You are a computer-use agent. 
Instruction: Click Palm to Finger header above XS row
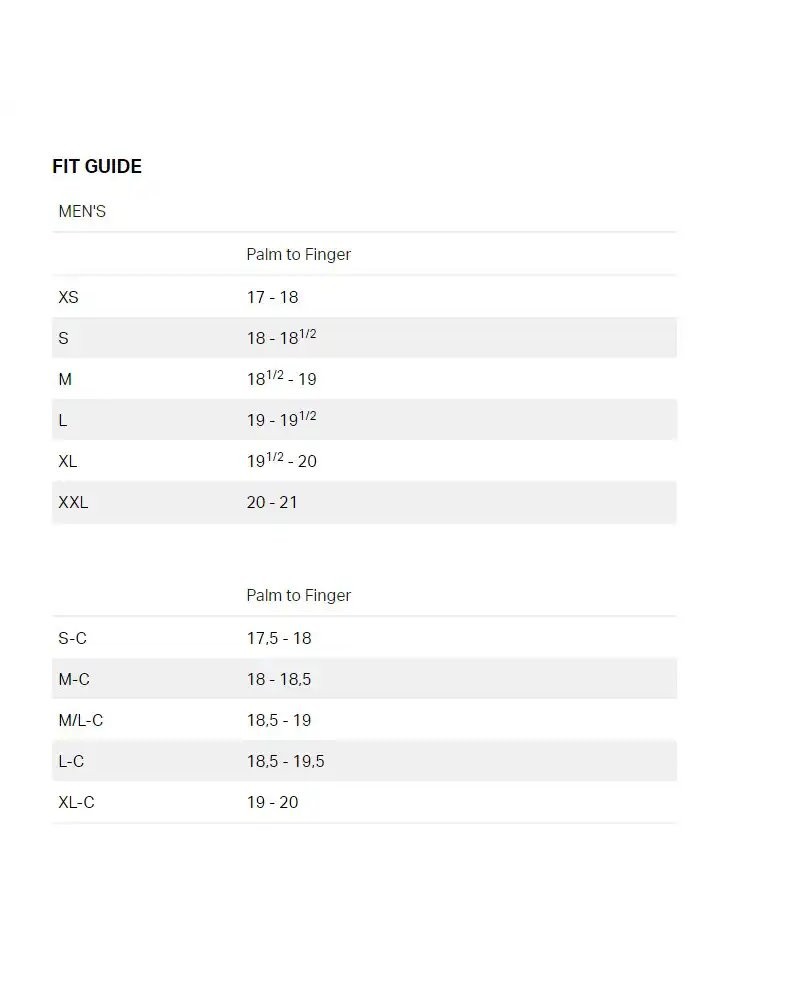point(298,255)
